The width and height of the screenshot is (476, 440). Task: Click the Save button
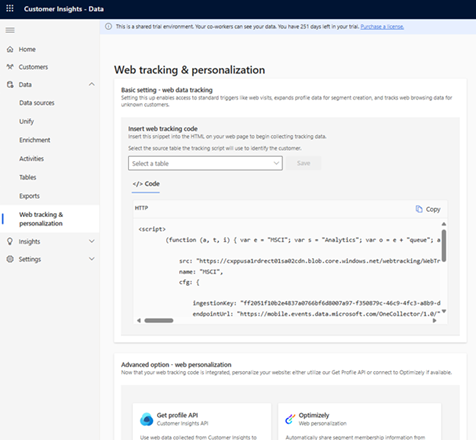coord(303,163)
